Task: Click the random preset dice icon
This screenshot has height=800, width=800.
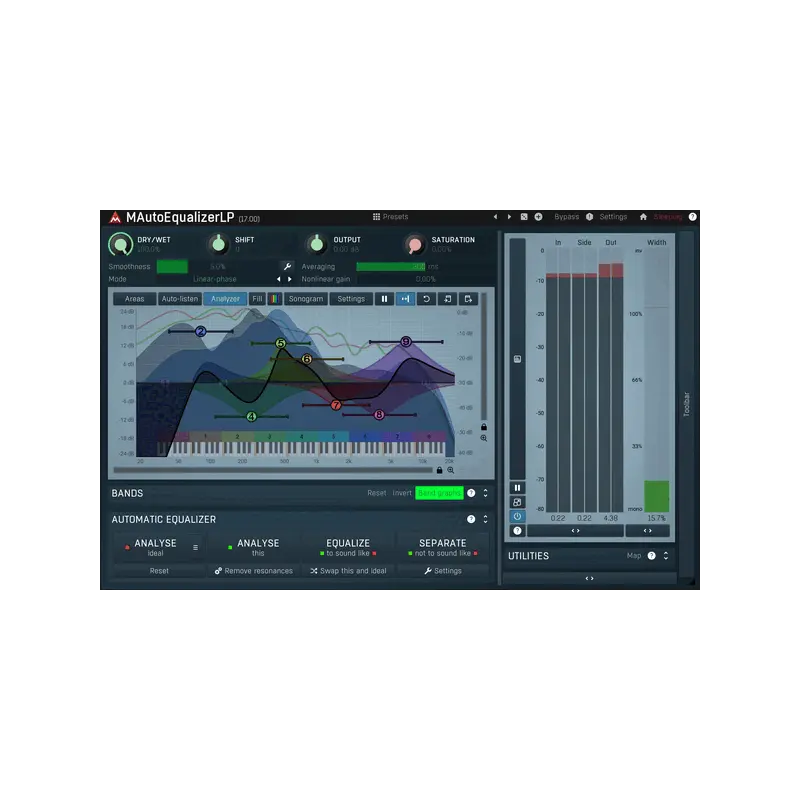Action: pos(524,217)
